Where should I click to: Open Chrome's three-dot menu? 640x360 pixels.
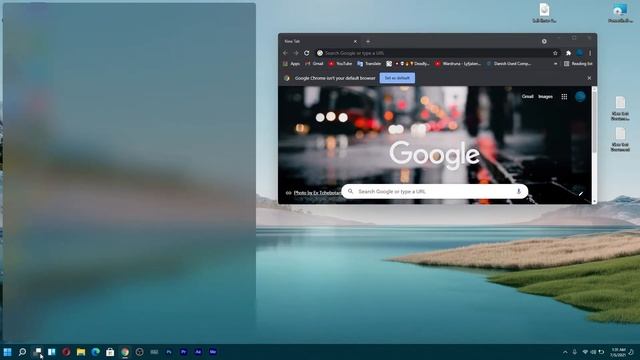590,53
